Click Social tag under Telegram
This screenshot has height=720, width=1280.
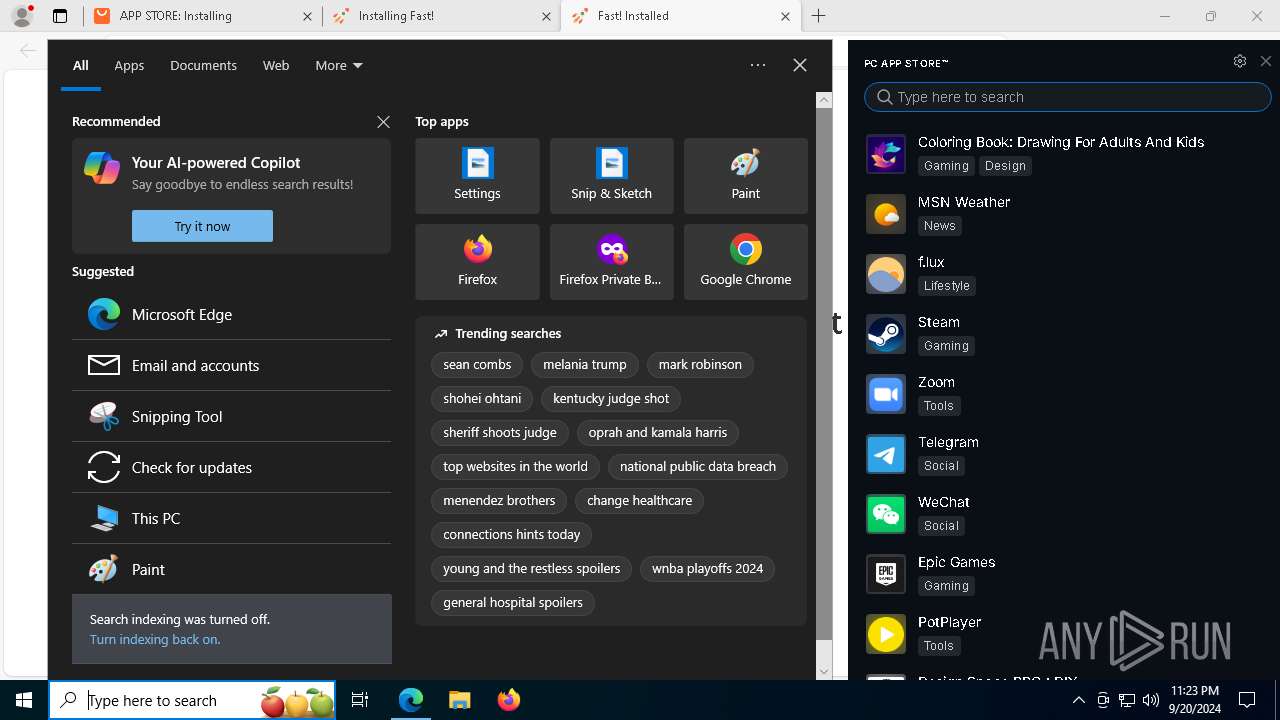pos(941,466)
